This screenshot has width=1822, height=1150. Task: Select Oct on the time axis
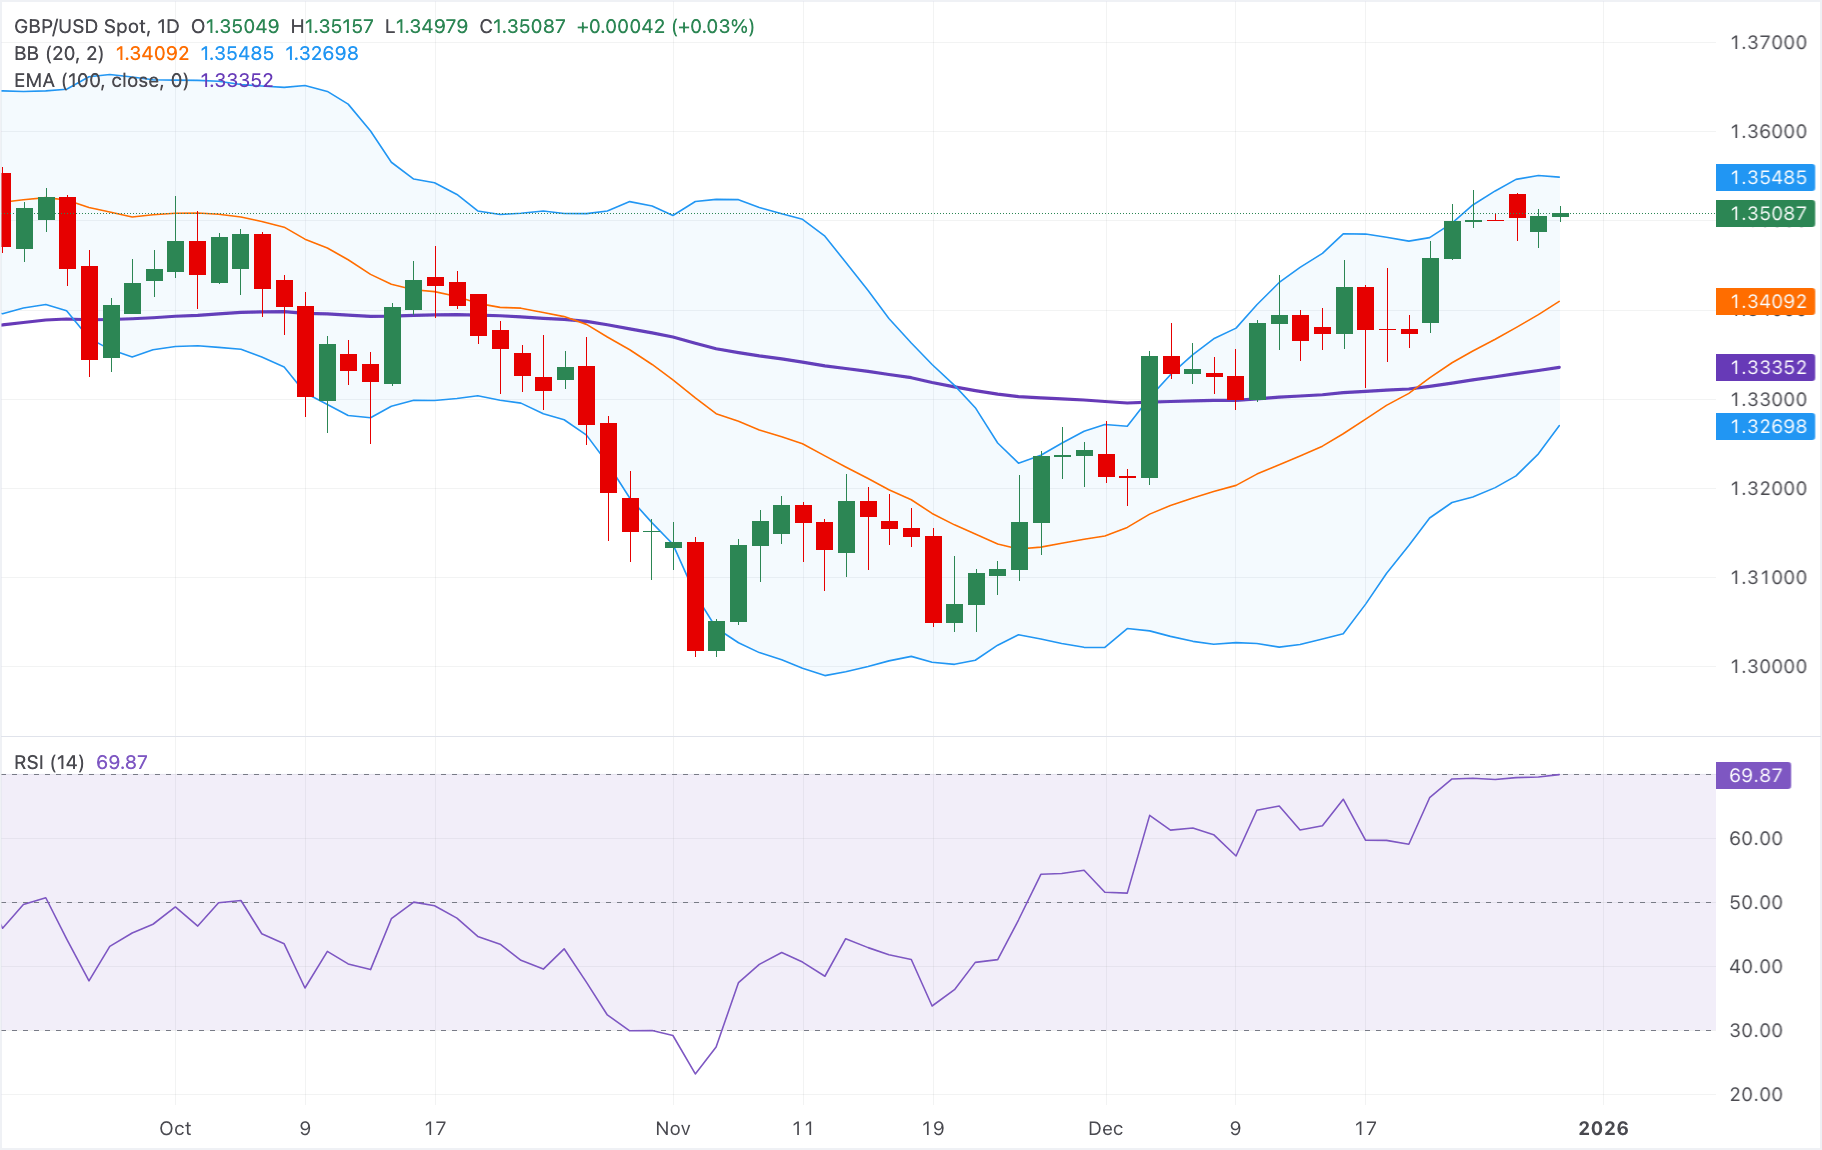(176, 1128)
